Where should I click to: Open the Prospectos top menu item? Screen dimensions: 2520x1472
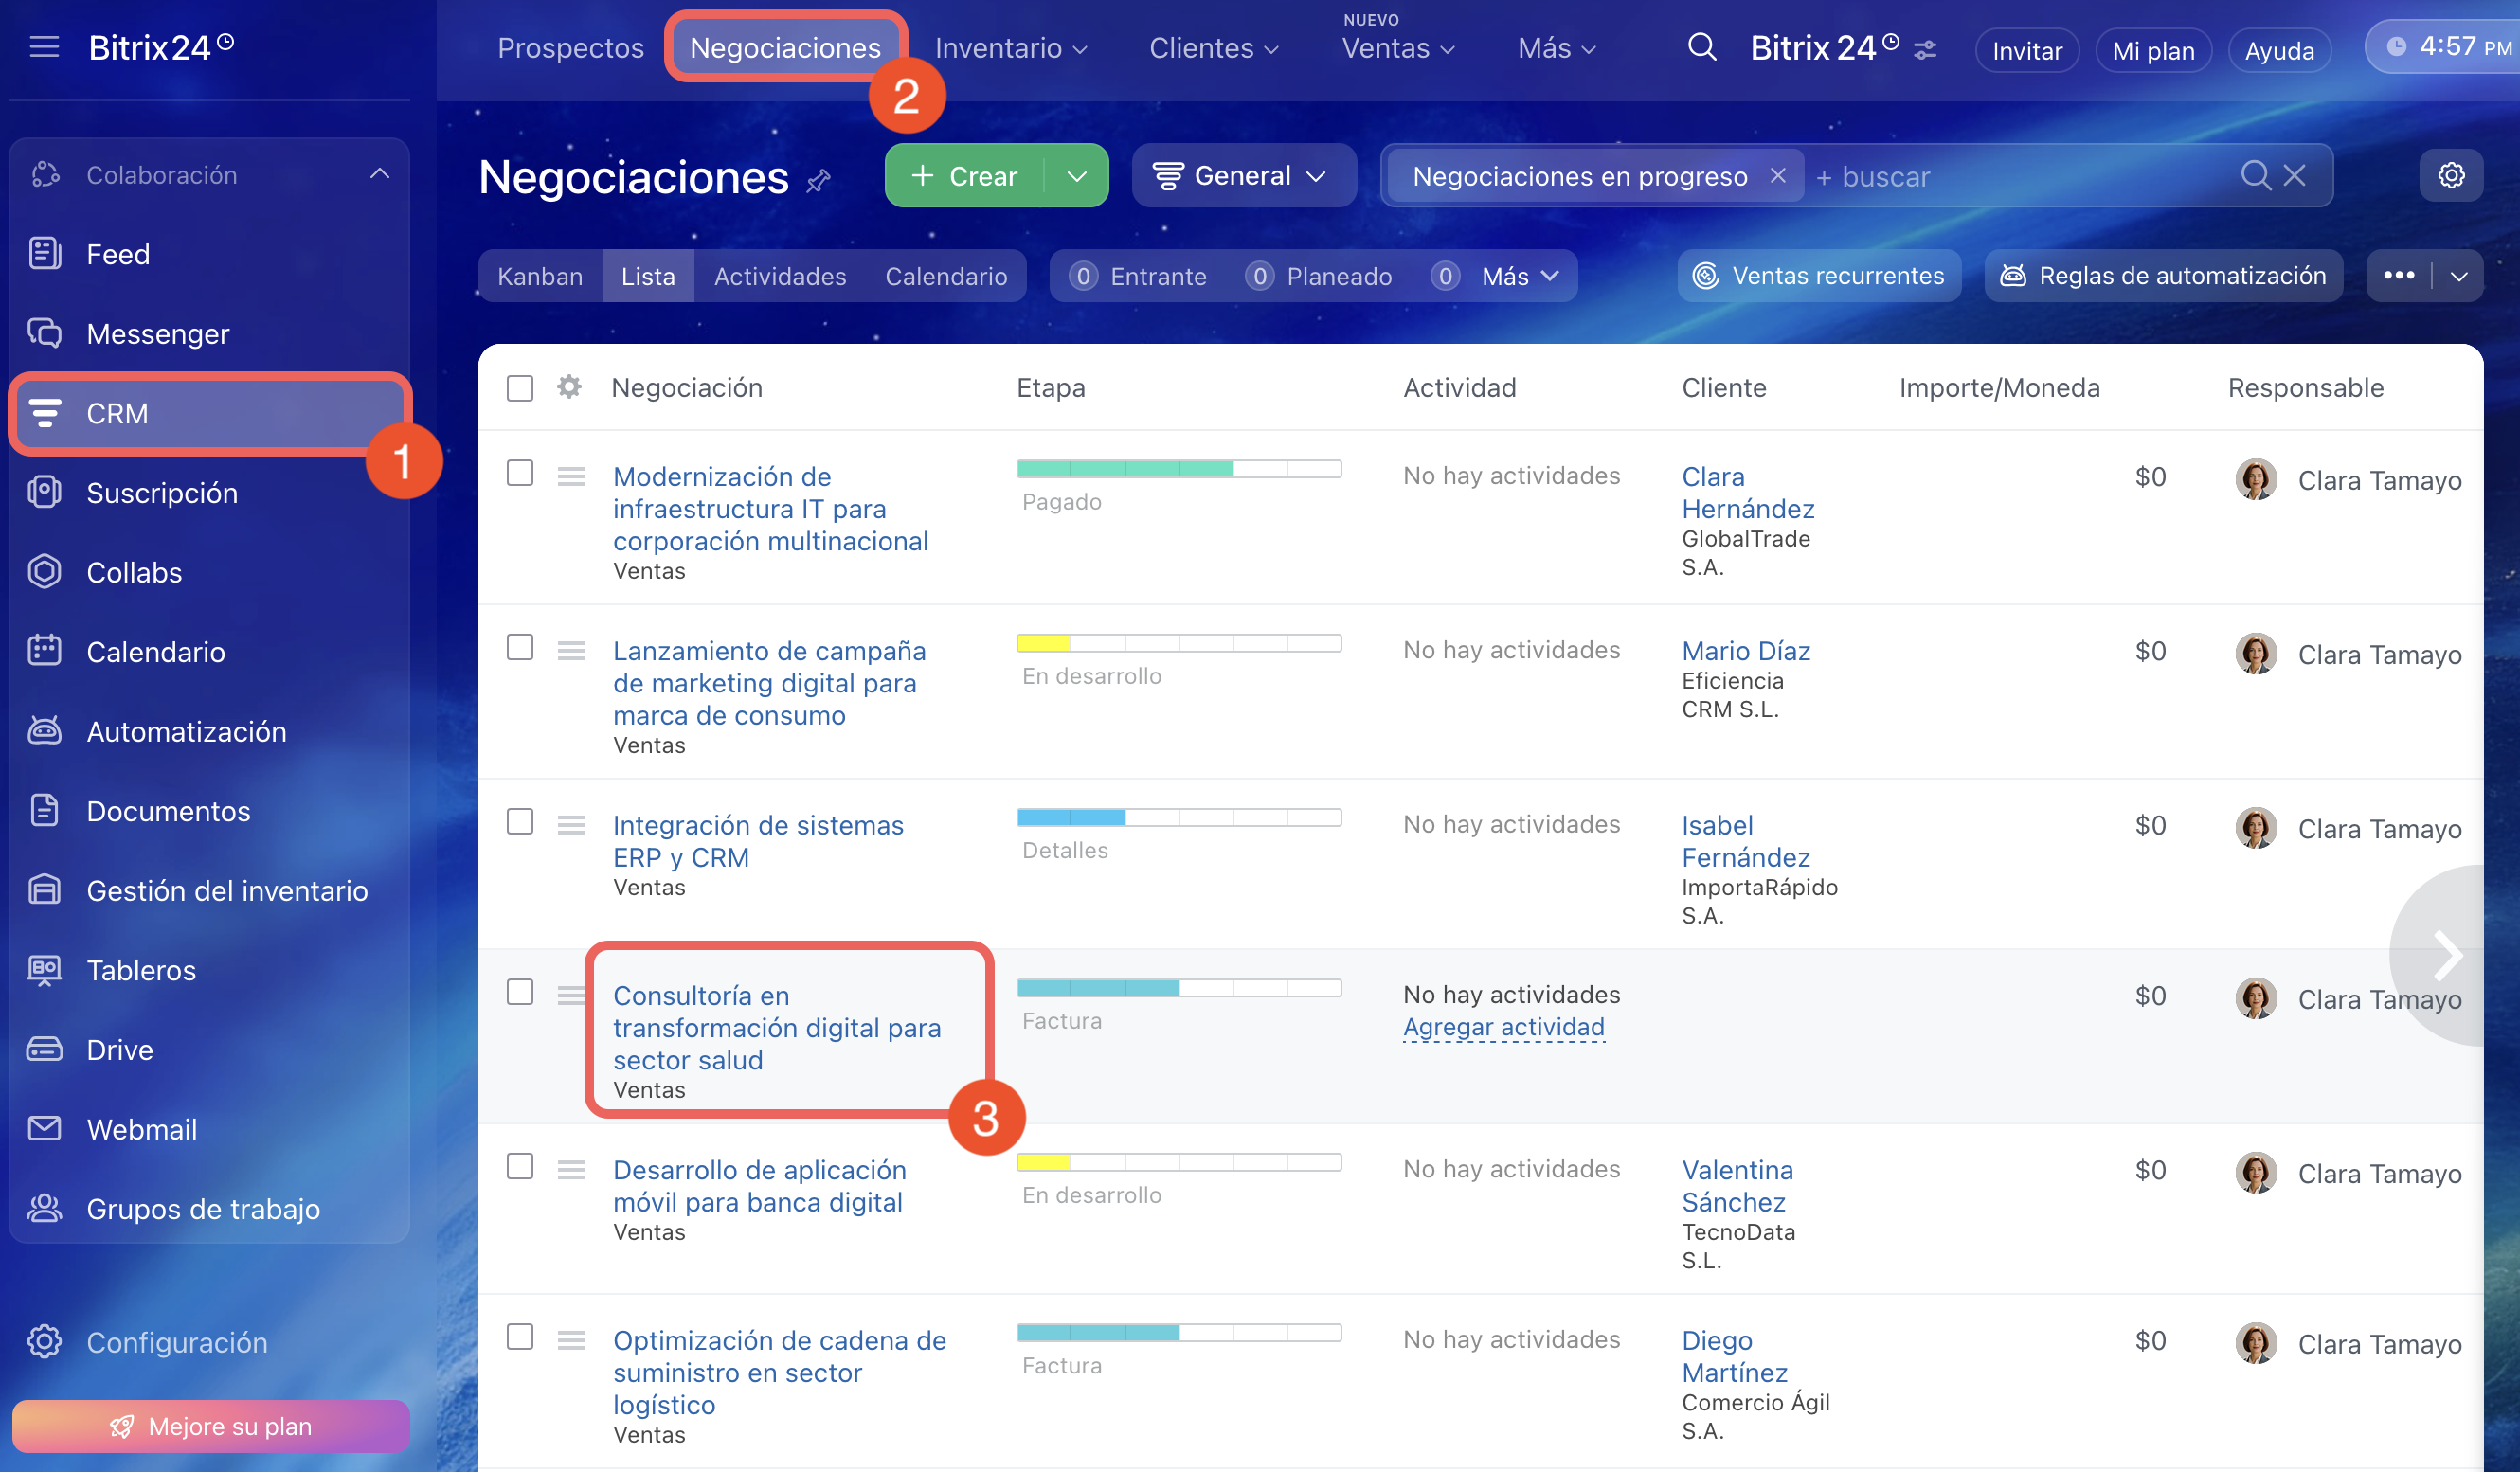point(570,48)
